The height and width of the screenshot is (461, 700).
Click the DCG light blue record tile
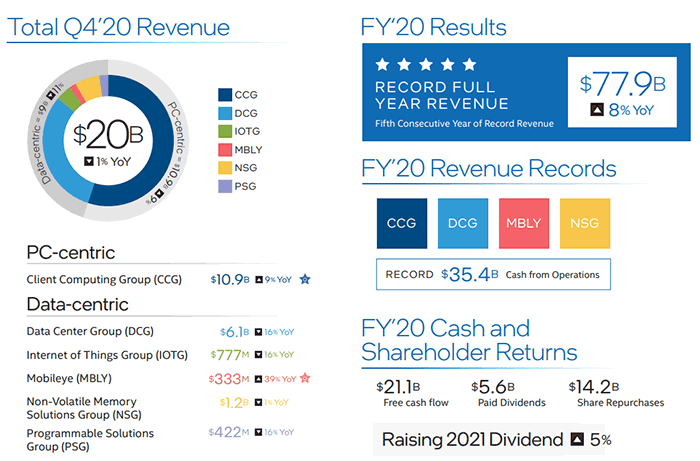(463, 223)
